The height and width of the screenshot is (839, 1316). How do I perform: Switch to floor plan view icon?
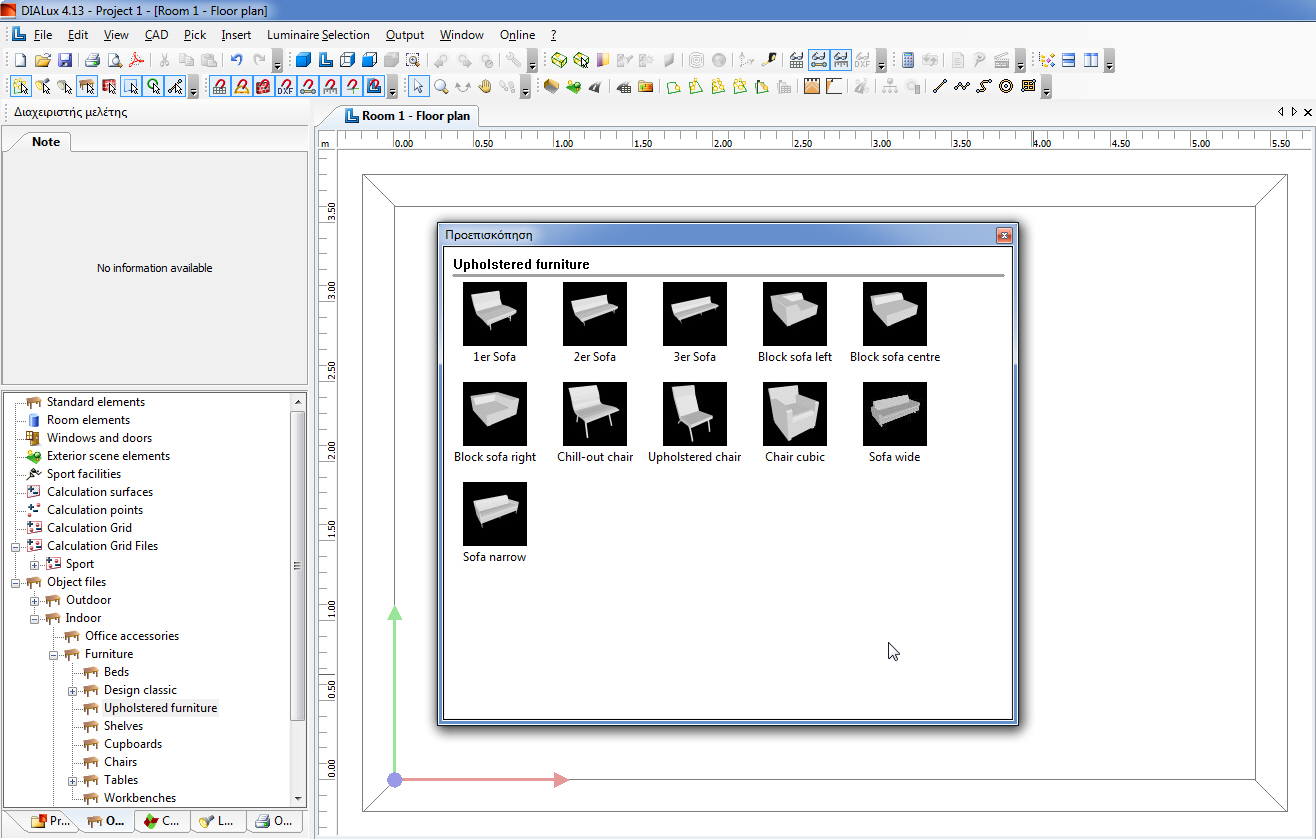point(325,60)
